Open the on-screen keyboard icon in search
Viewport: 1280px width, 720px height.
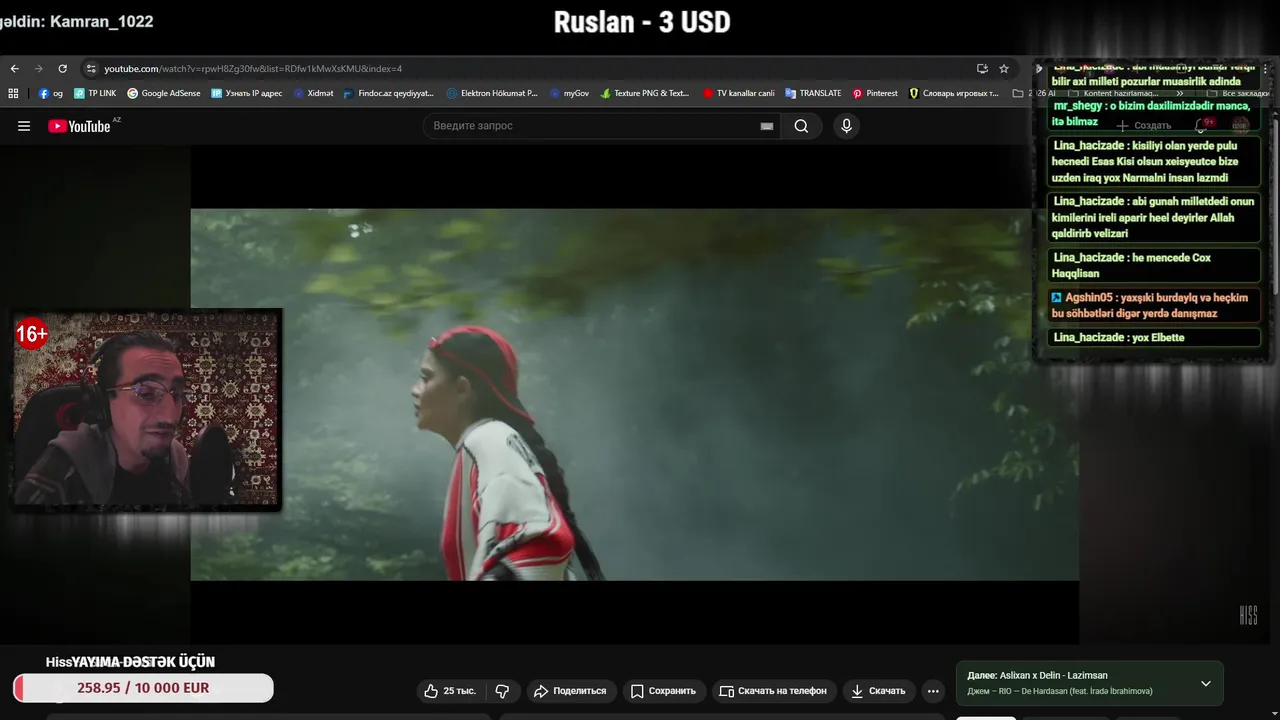tap(767, 126)
